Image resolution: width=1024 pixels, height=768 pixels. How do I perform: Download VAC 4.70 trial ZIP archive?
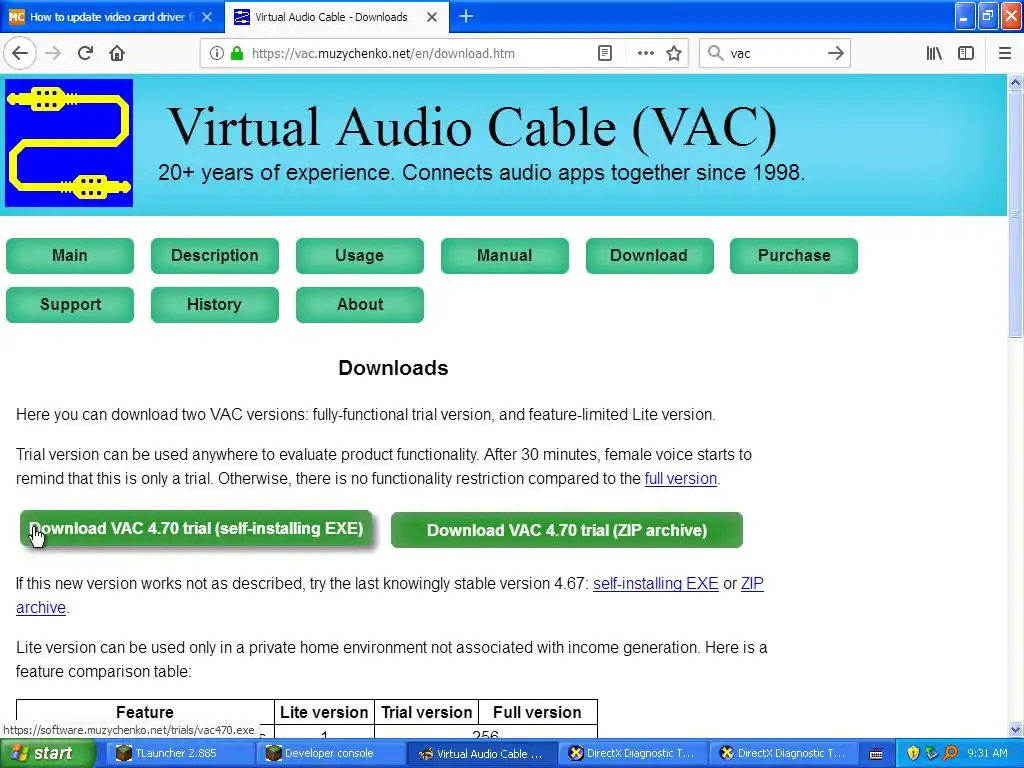pyautogui.click(x=567, y=530)
